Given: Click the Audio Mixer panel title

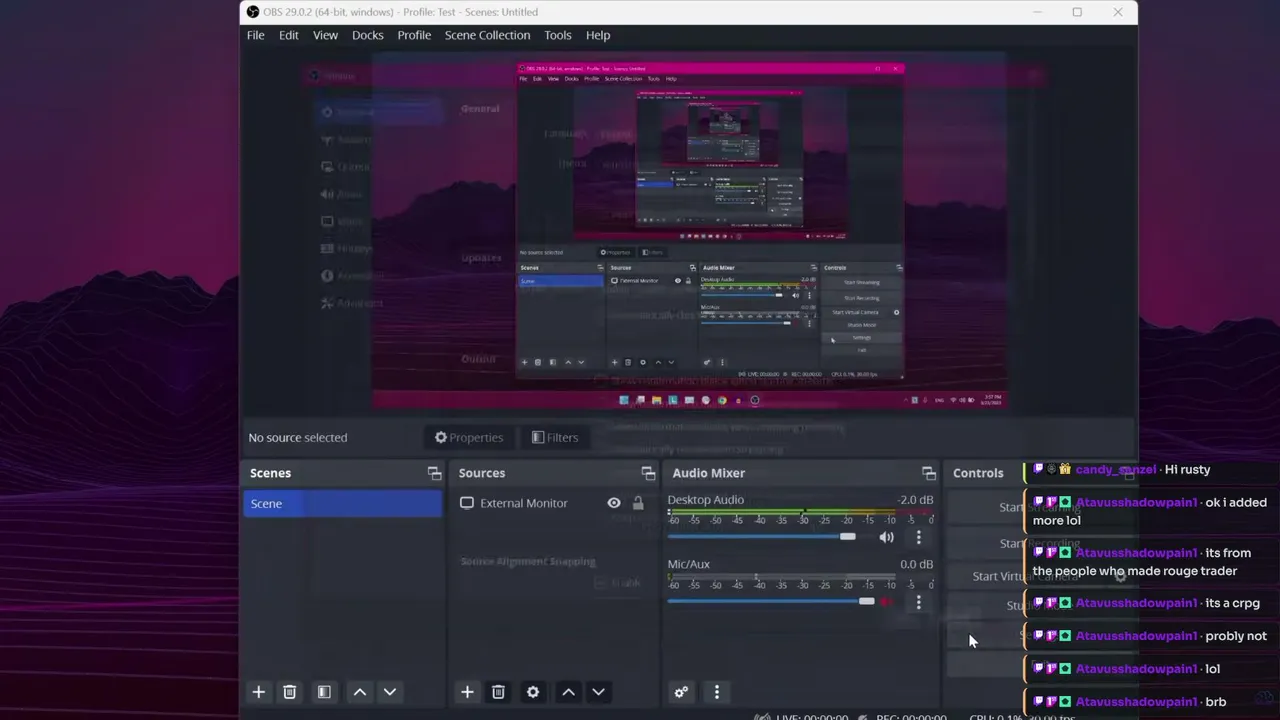Looking at the screenshot, I should point(709,473).
